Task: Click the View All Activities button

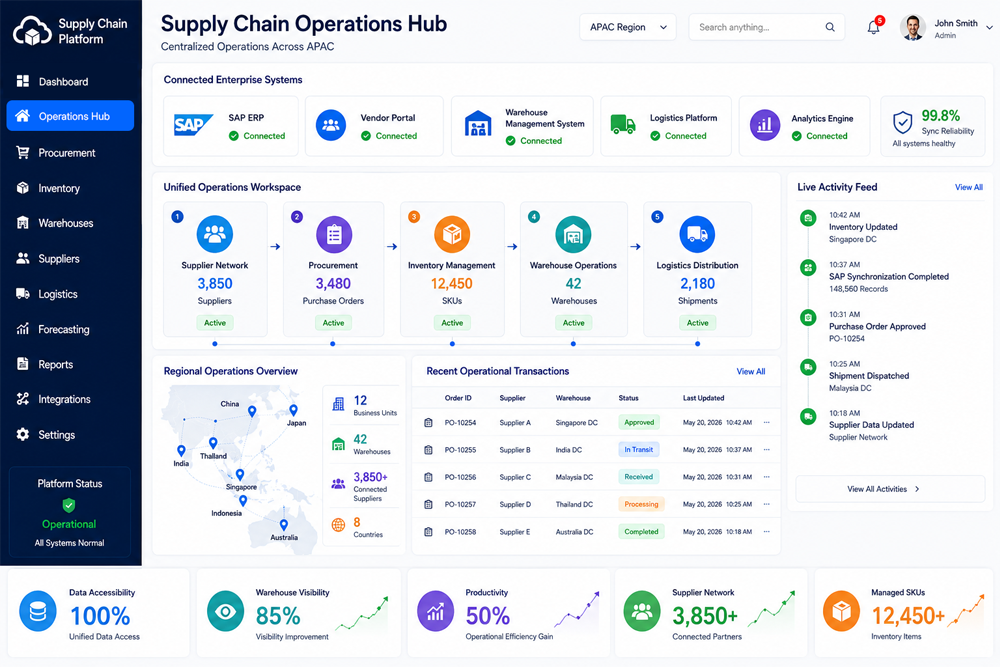Action: click(x=890, y=489)
